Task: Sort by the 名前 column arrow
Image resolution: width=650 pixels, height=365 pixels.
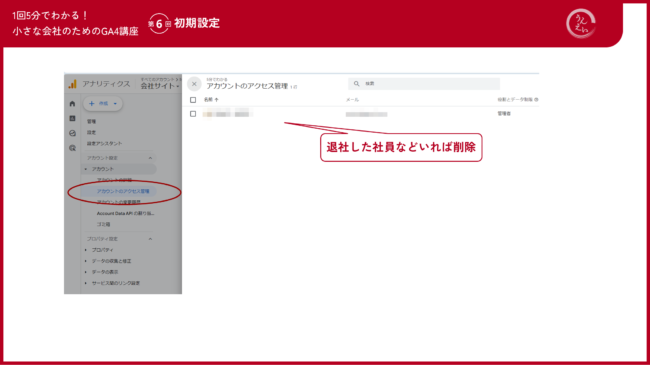Action: (x=216, y=100)
